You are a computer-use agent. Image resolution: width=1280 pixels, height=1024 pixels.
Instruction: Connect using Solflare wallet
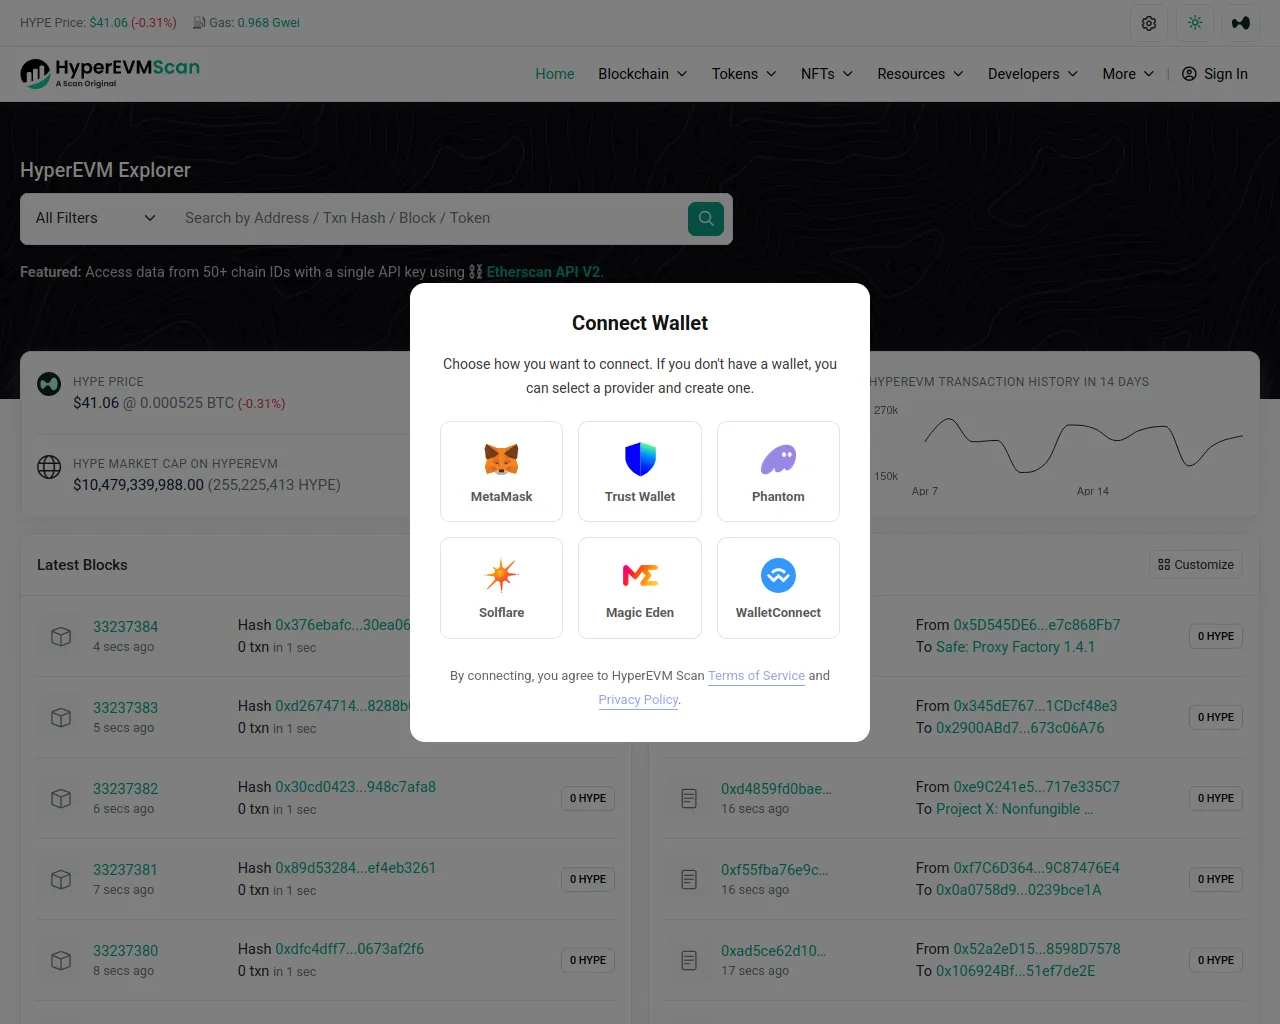click(501, 588)
